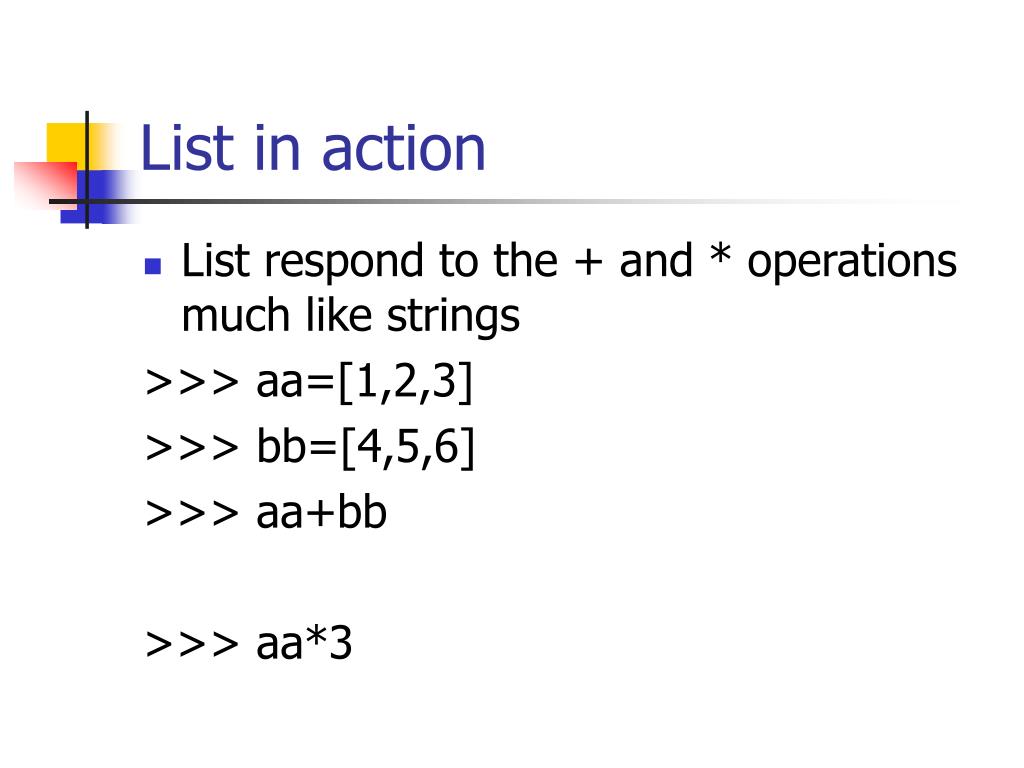Image resolution: width=1024 pixels, height=768 pixels.
Task: Click the '>>>' prompt before aa*3
Action: (x=192, y=644)
